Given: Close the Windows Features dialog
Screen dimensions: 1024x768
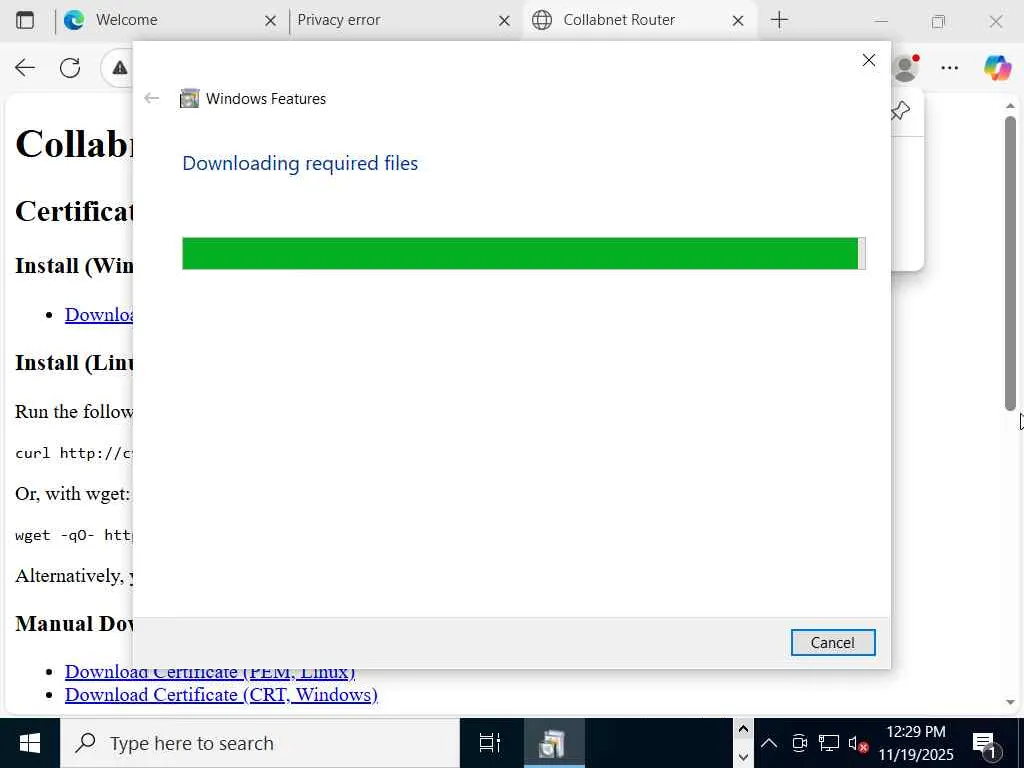Looking at the screenshot, I should point(869,60).
